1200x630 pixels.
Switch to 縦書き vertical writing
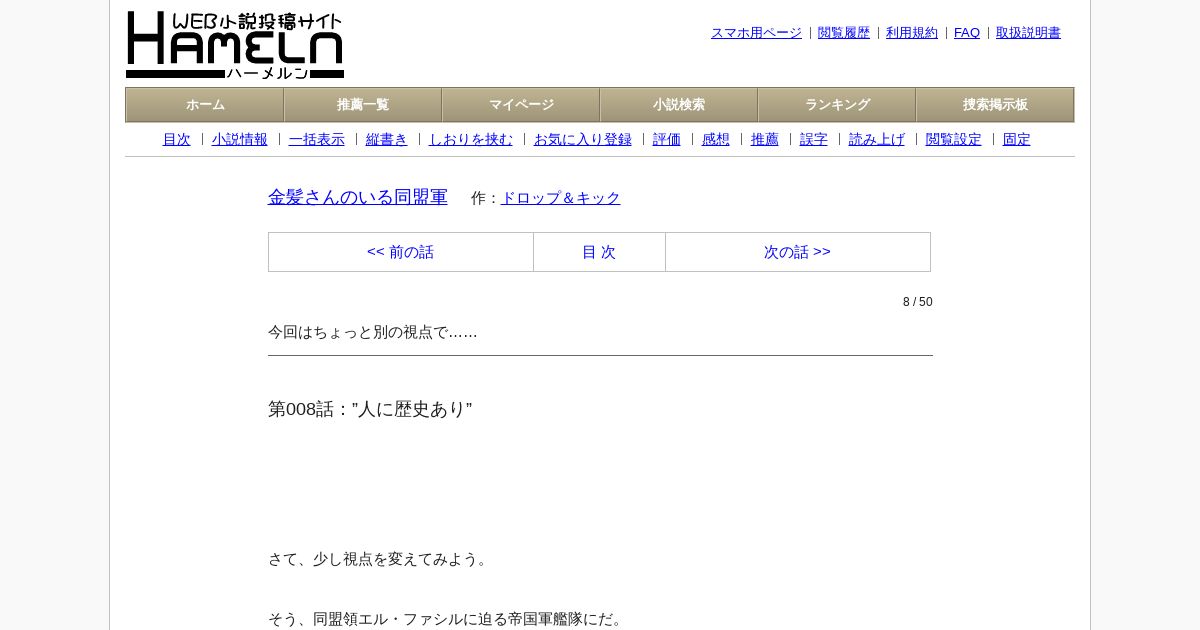[387, 140]
